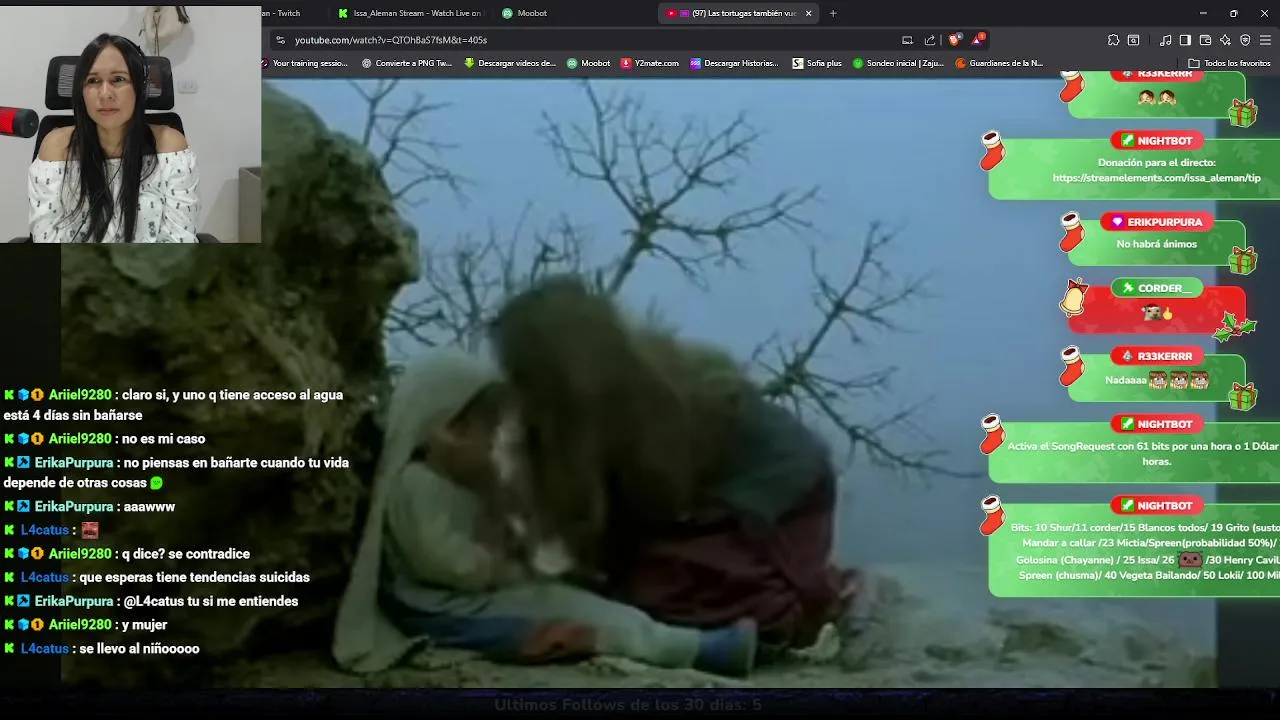Screen dimensions: 1280x720
Task: Open the Descargar videos de... bookmark
Action: [x=510, y=63]
